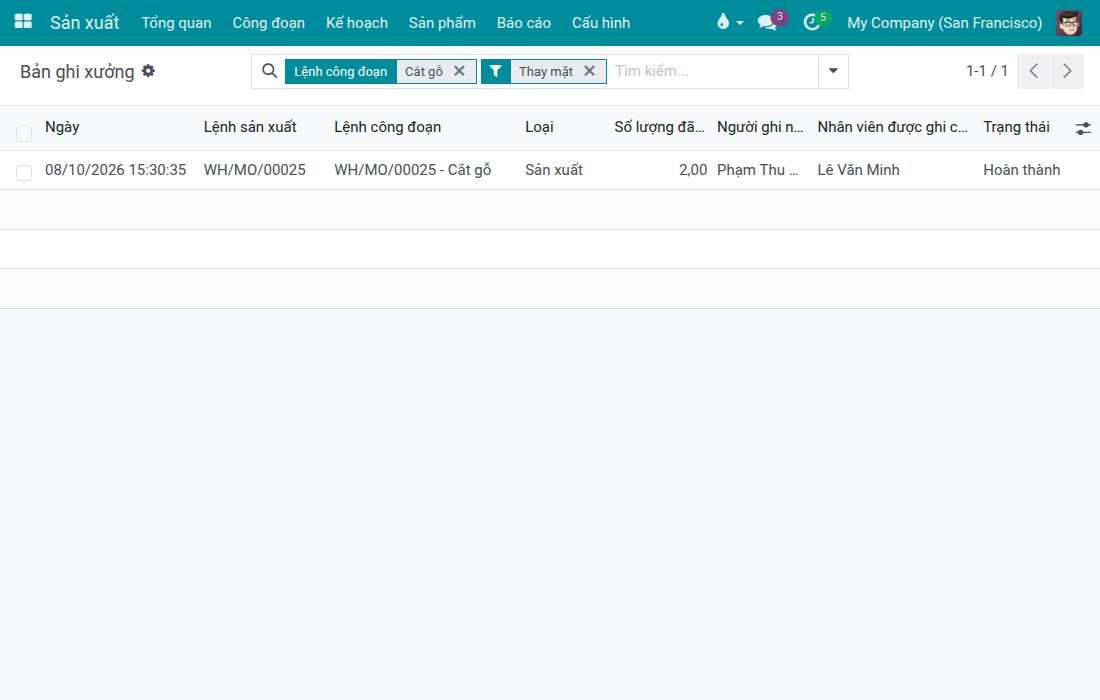Viewport: 1100px width, 700px height.
Task: Check the WH/MO/00025 row checkbox
Action: coord(24,173)
